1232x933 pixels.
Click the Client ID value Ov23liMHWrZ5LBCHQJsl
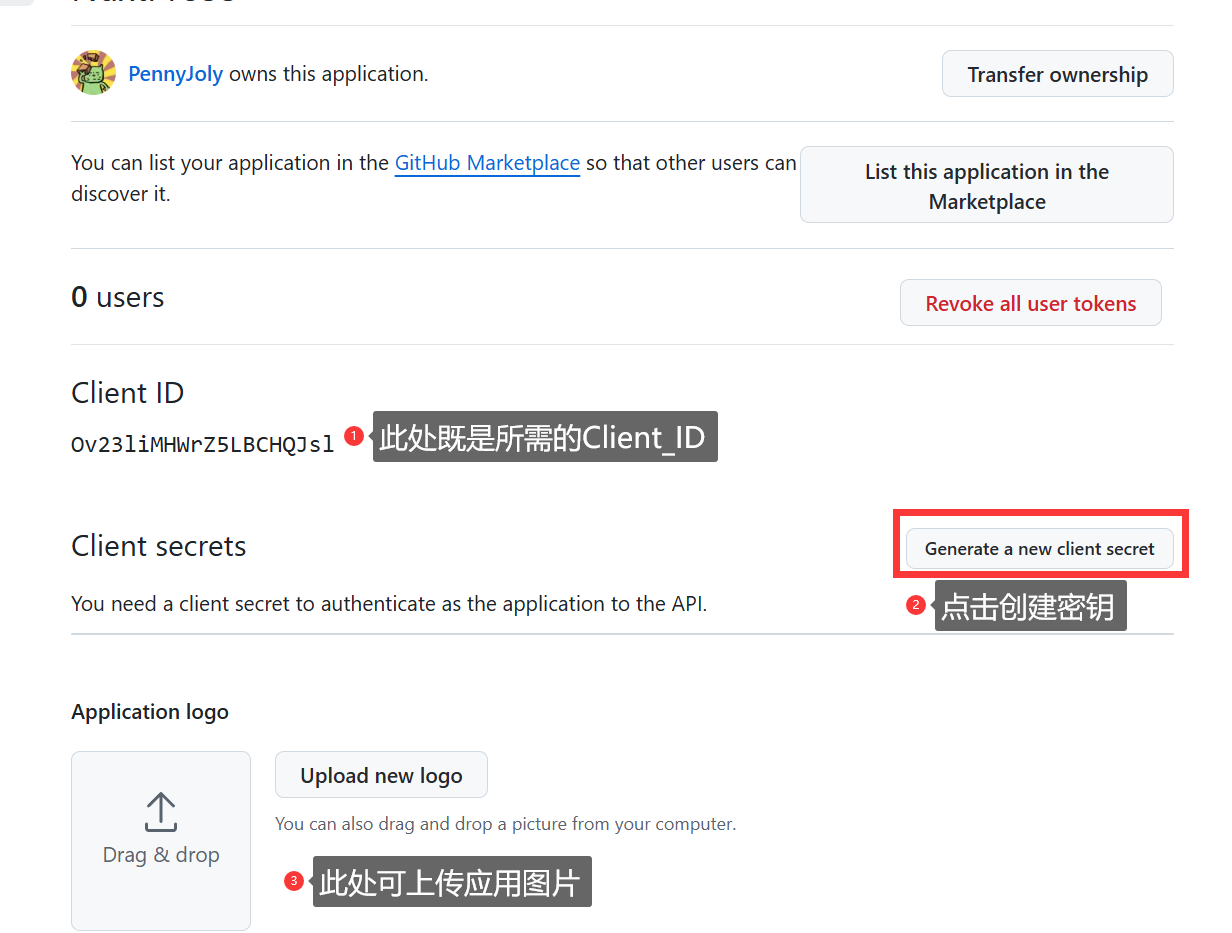pos(203,444)
